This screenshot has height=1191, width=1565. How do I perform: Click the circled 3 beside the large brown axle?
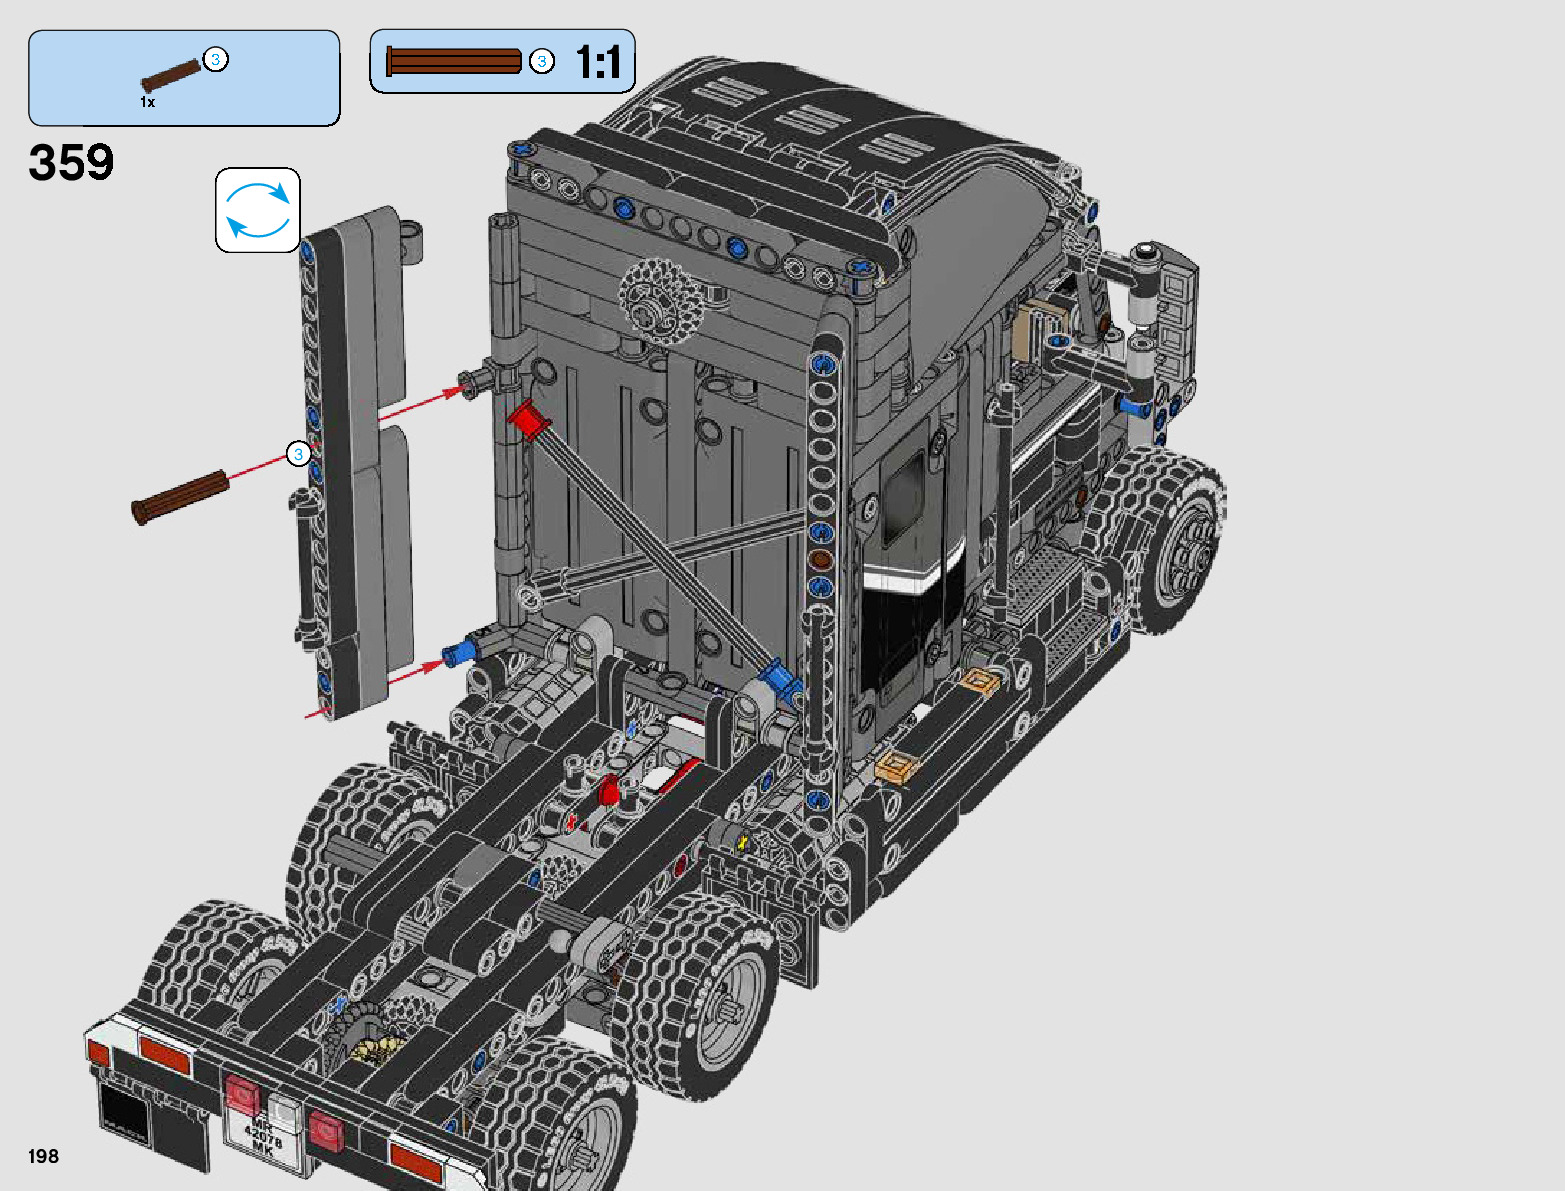(x=298, y=455)
